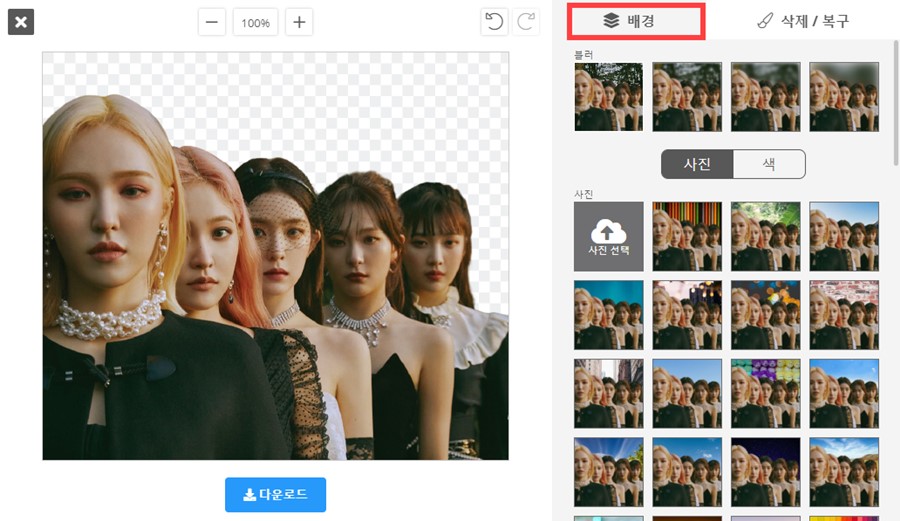Click the right panel vertical scrollbar
The image size is (900, 521).
tap(896, 103)
